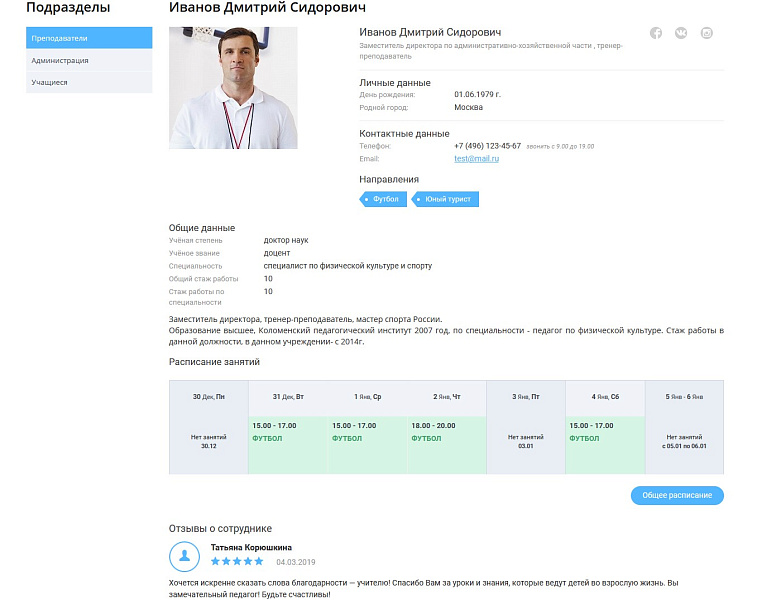Image resolution: width=781 pixels, height=600 pixels.
Task: Select the 31 Дек football lesson slot
Action: (x=288, y=445)
